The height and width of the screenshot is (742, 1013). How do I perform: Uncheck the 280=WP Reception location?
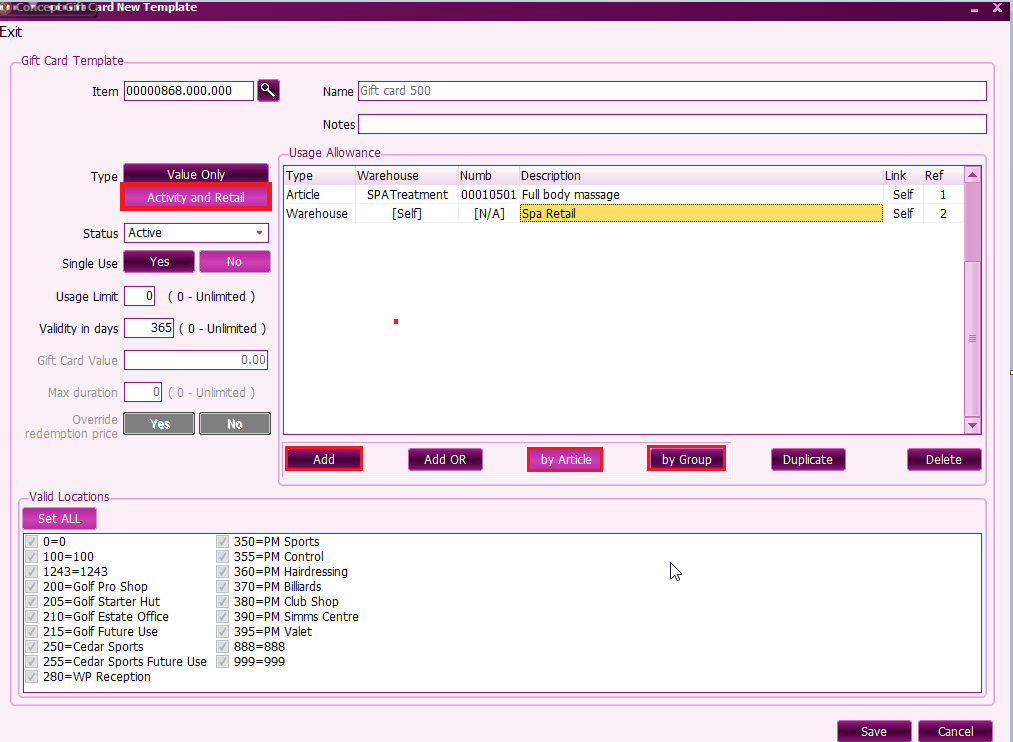click(x=32, y=677)
